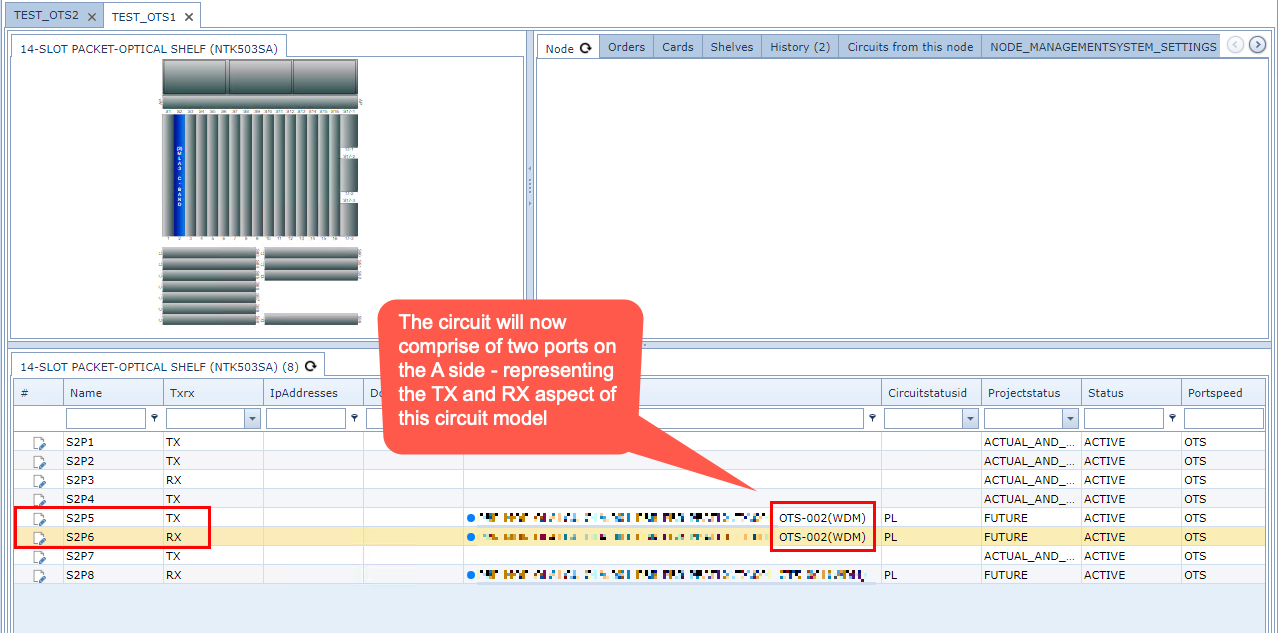Click the edit icon for row S2P1

(40, 442)
